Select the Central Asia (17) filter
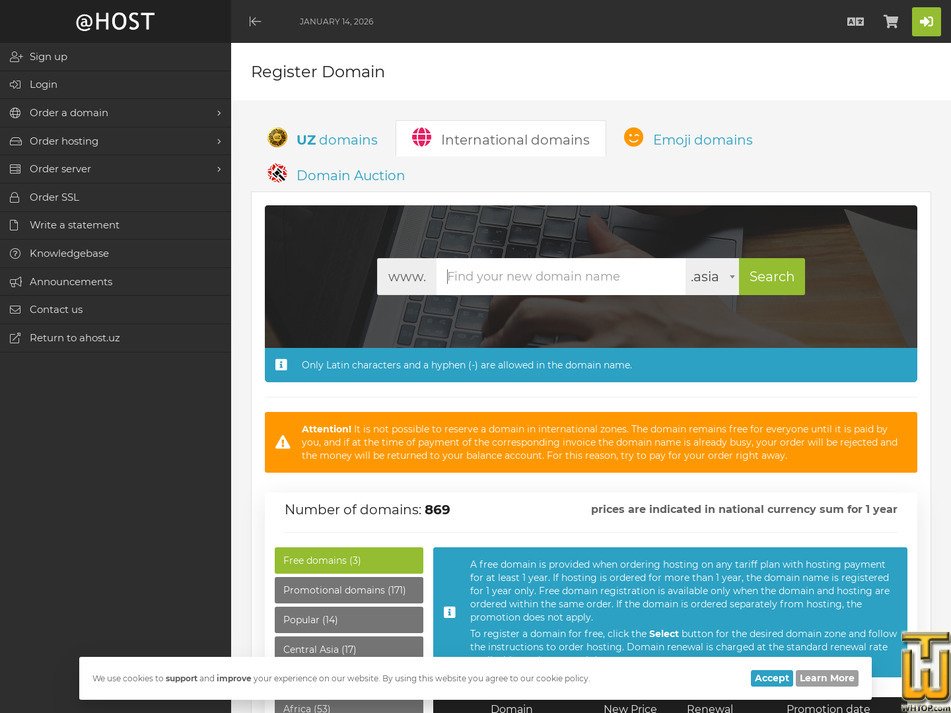This screenshot has width=951, height=713. pyautogui.click(x=348, y=649)
